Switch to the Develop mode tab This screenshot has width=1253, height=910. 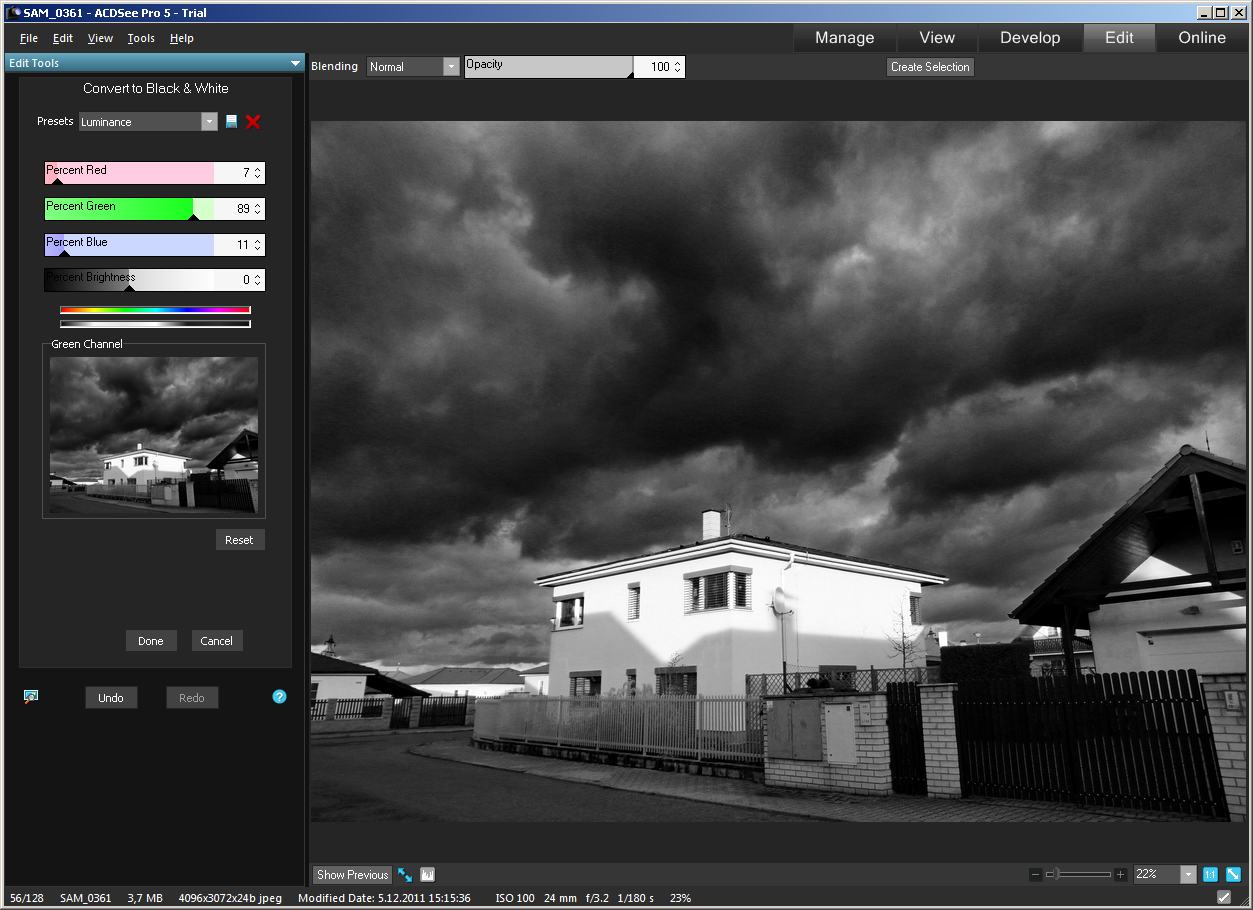click(x=1029, y=38)
